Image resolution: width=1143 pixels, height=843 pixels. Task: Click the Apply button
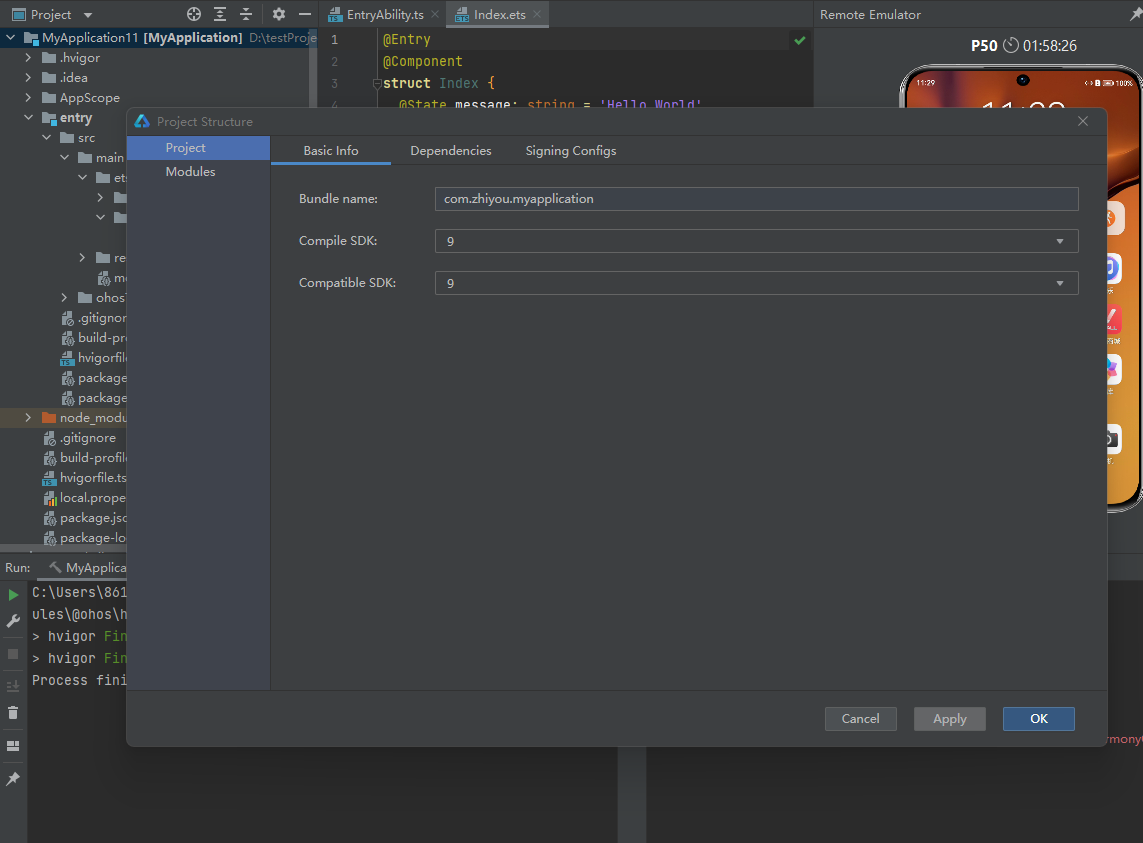point(950,719)
